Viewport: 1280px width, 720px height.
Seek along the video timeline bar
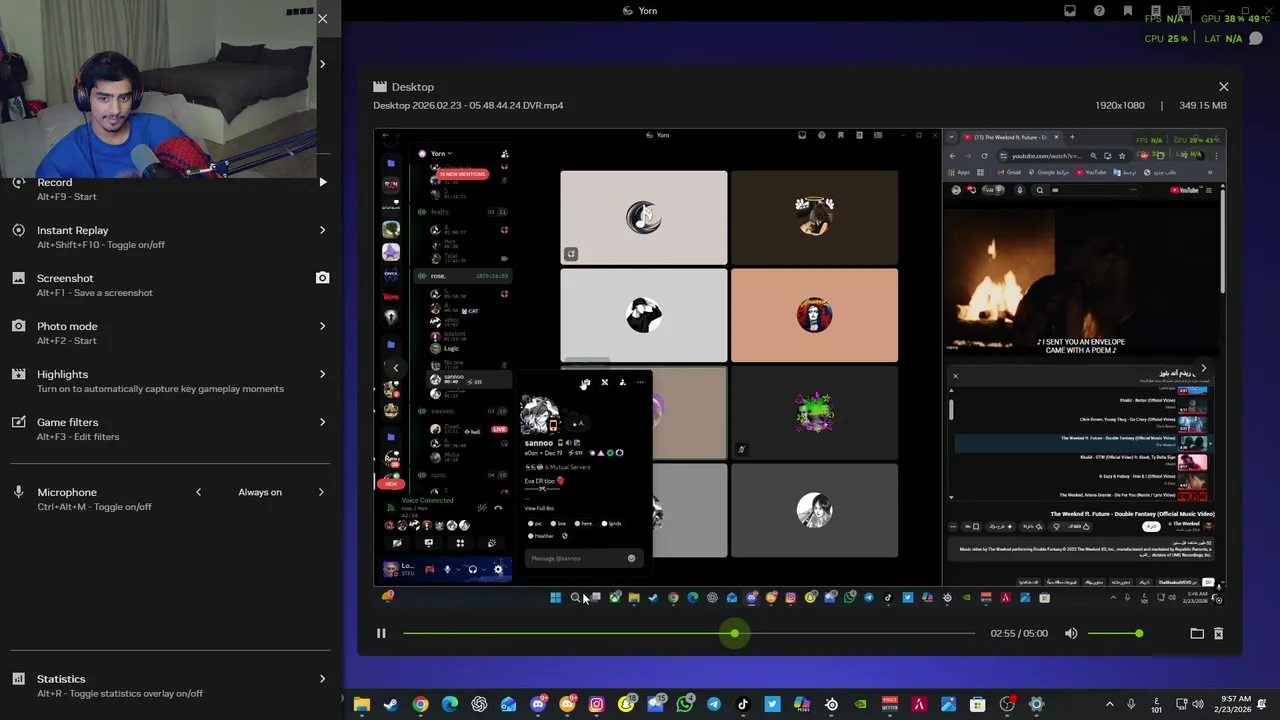click(688, 633)
